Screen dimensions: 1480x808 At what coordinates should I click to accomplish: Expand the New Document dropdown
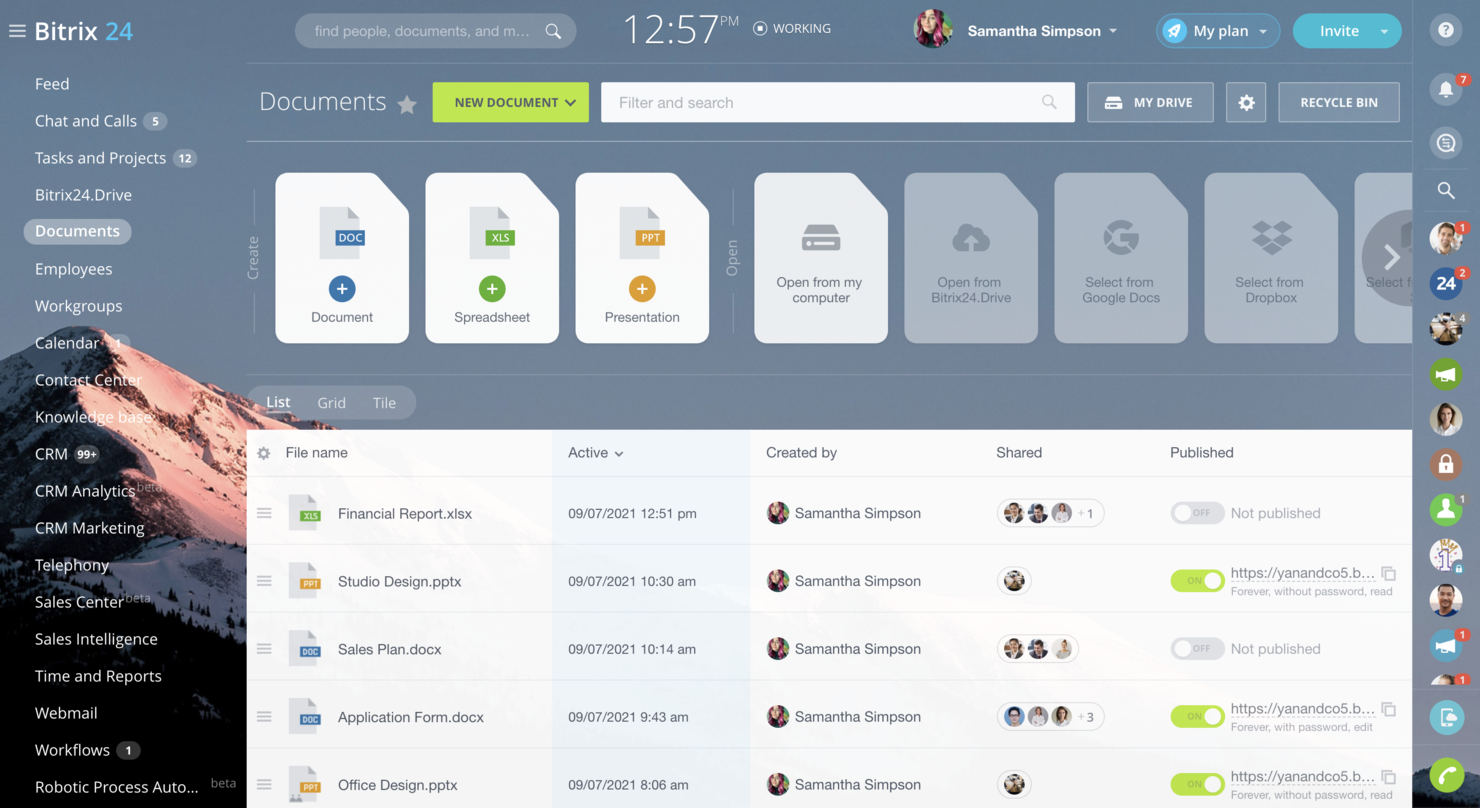(x=570, y=102)
